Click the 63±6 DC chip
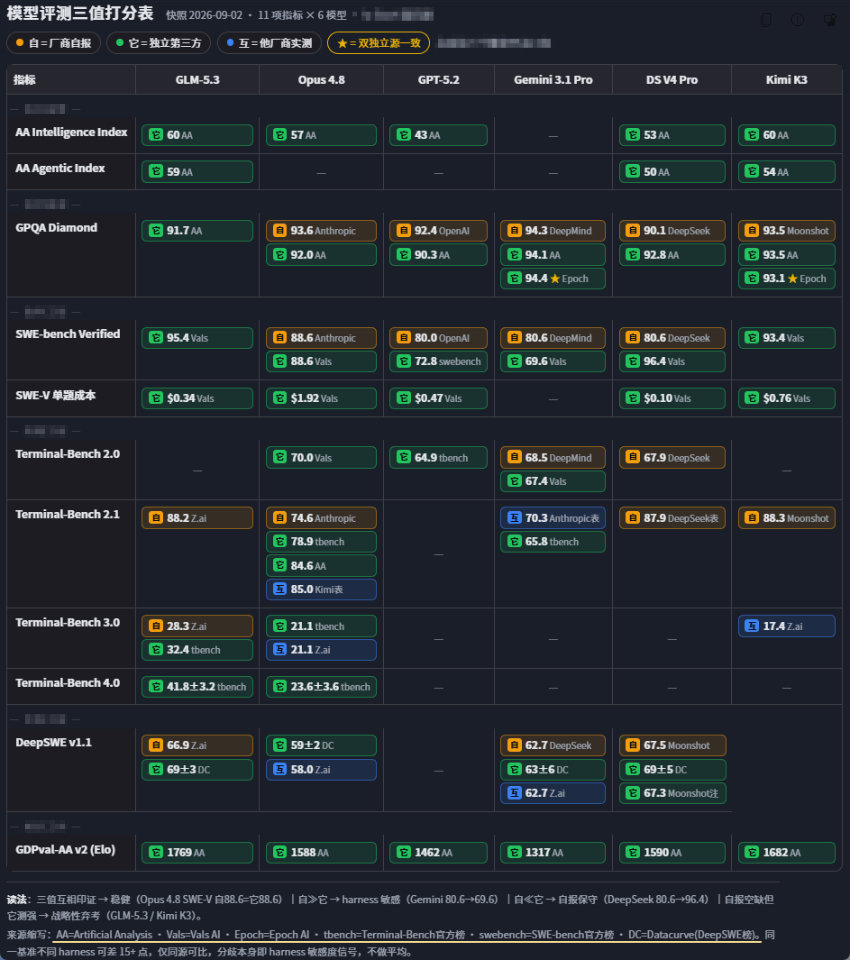Image resolution: width=850 pixels, height=960 pixels. pyautogui.click(x=553, y=770)
